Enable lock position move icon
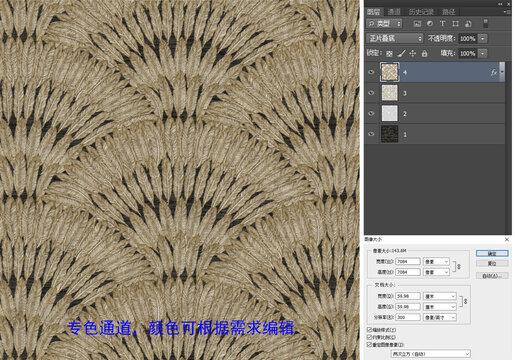The height and width of the screenshot is (360, 515). 413,53
